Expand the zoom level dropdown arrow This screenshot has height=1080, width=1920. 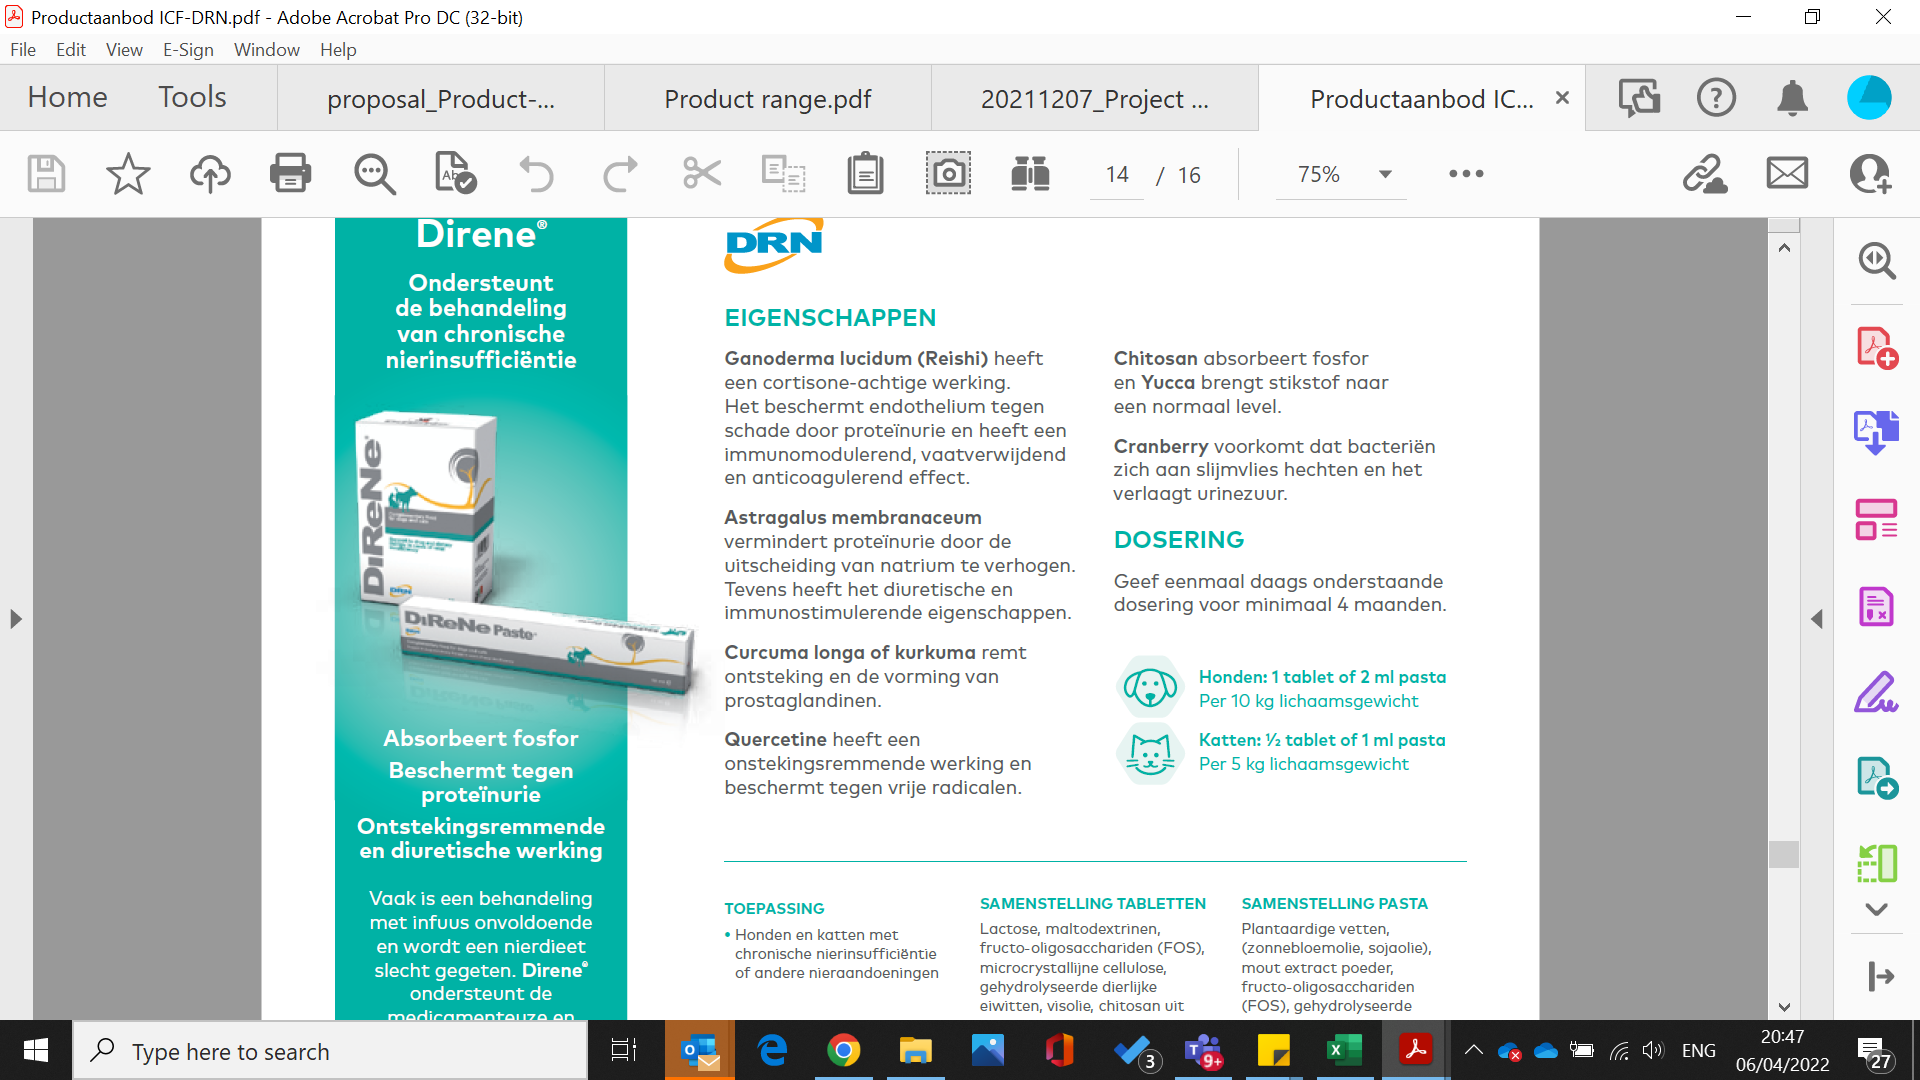pyautogui.click(x=1385, y=174)
